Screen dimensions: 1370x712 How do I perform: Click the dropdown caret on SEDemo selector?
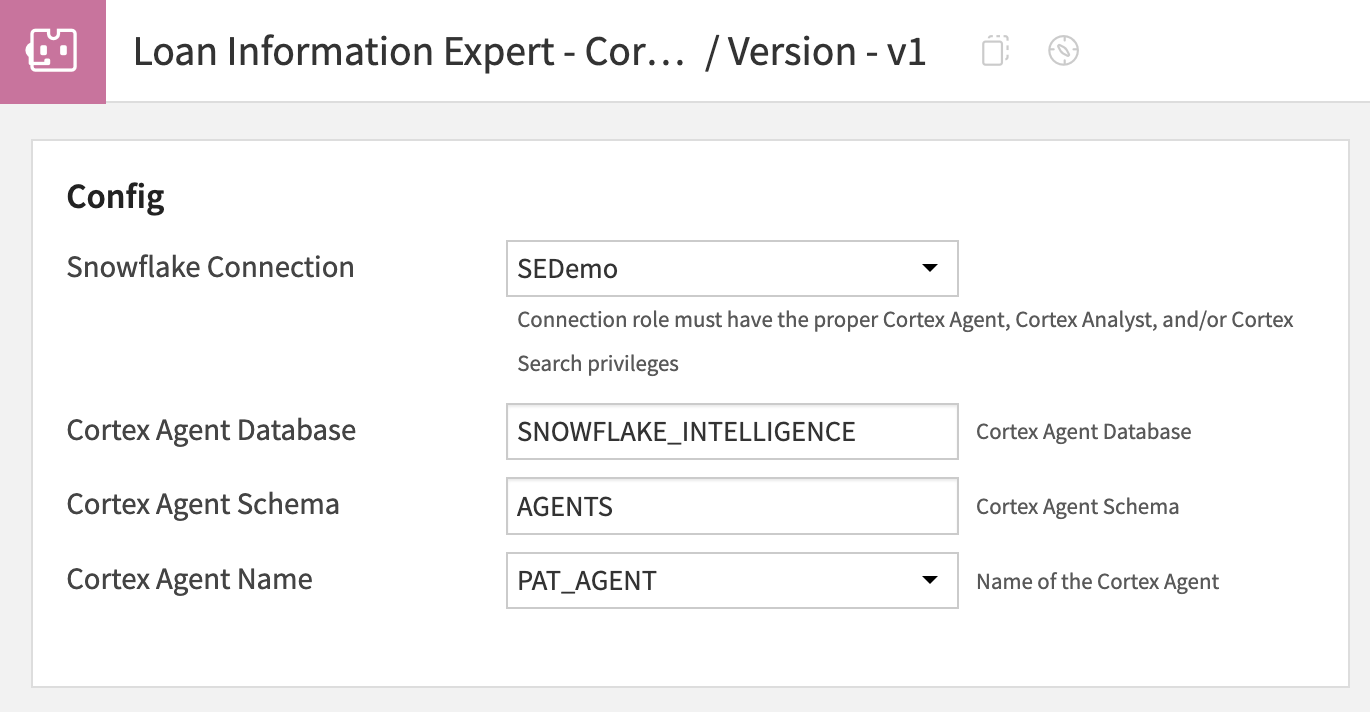point(928,268)
